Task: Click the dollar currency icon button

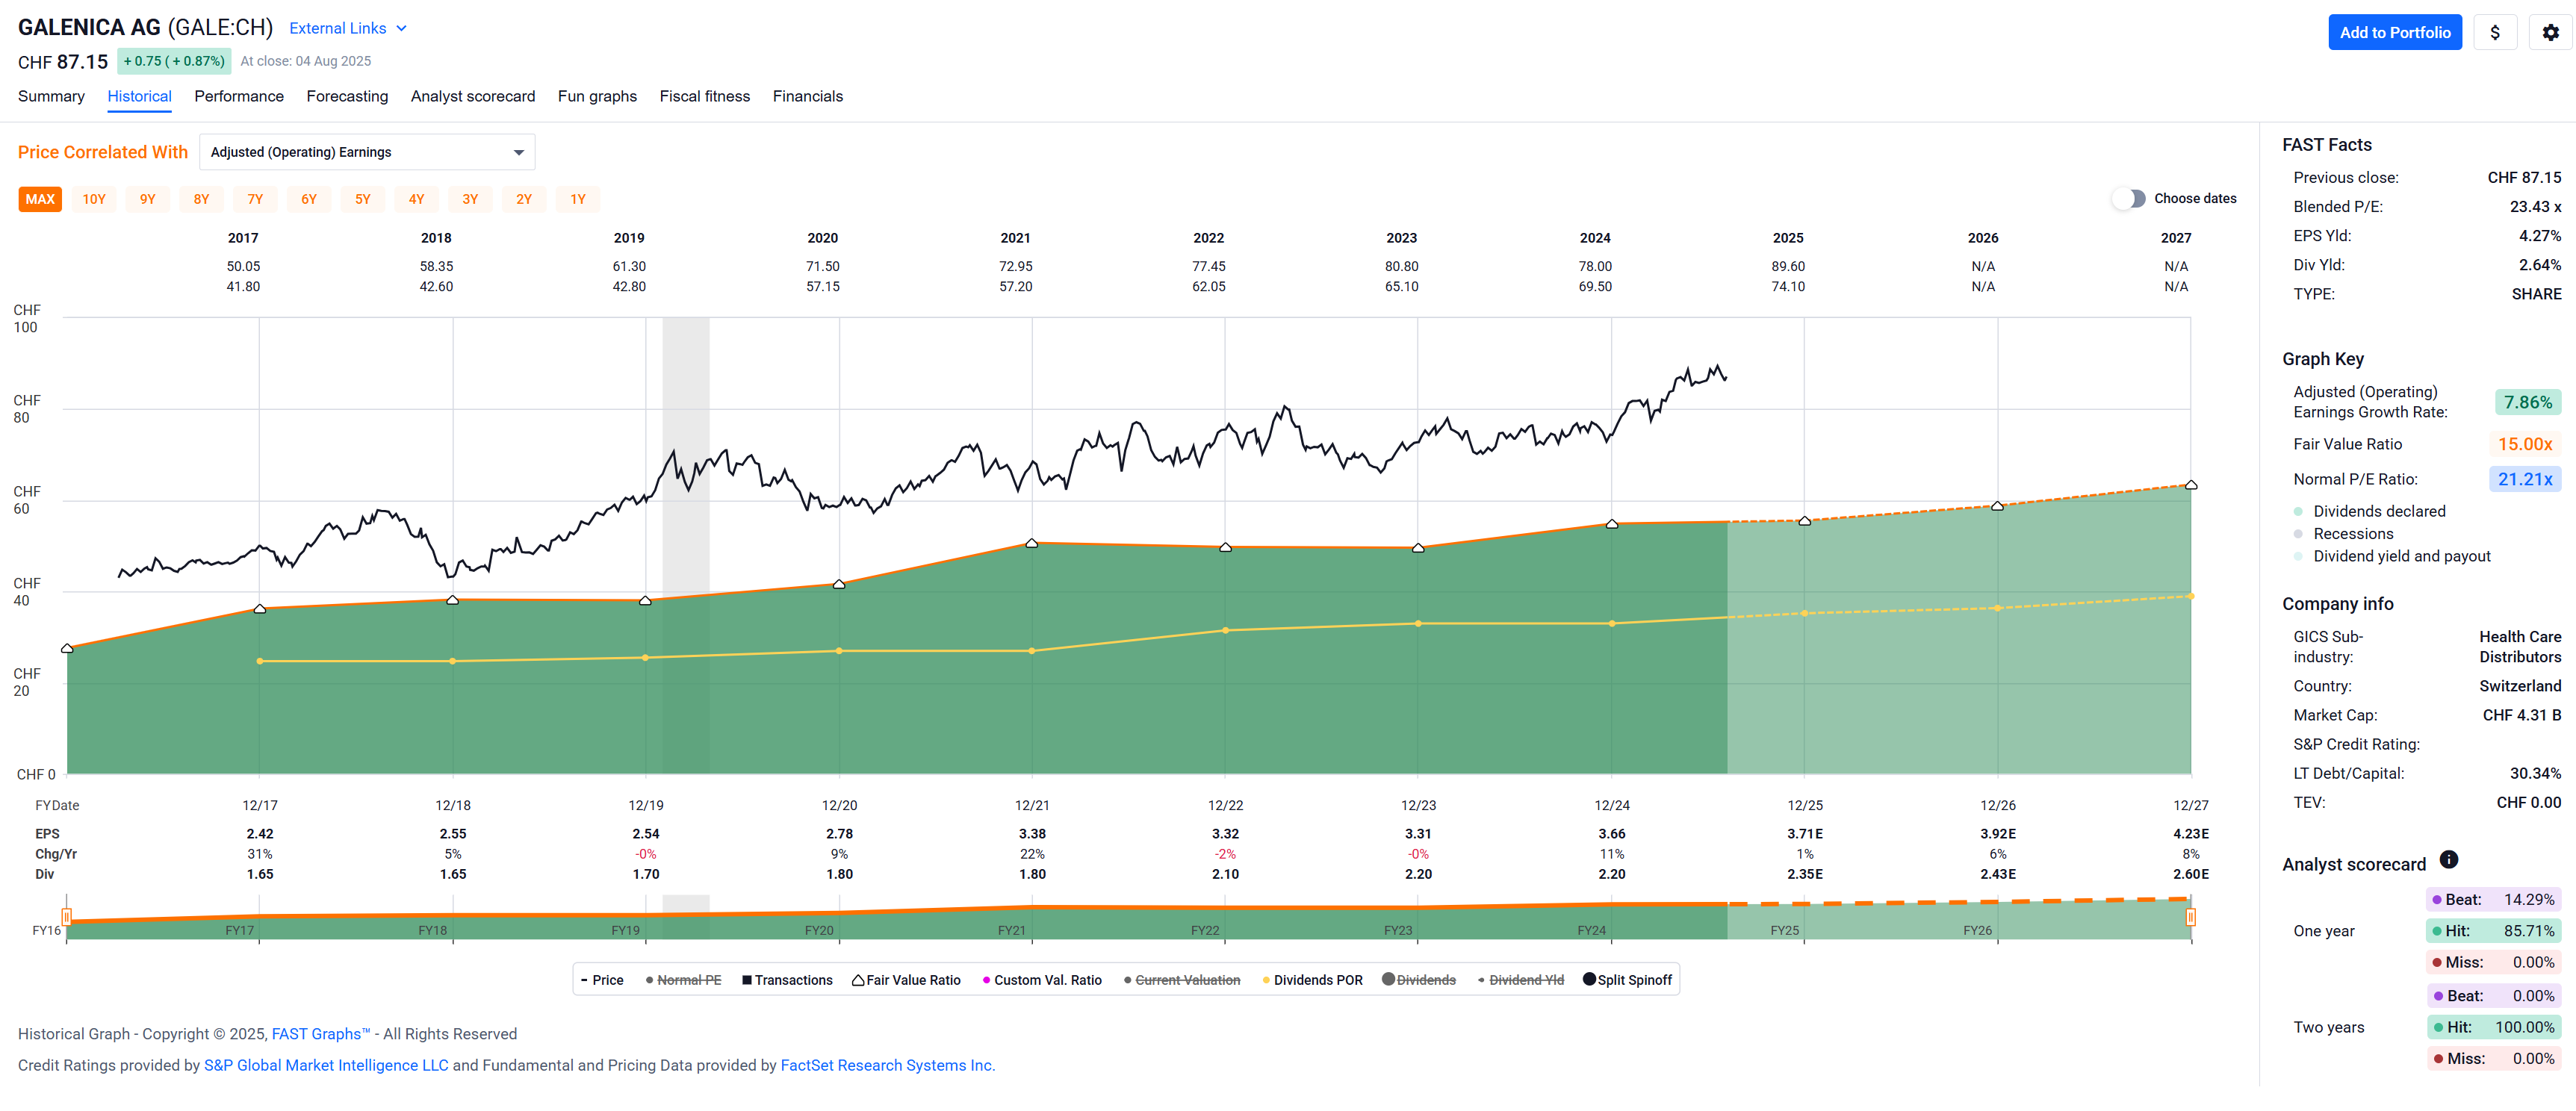Action: [x=2495, y=32]
